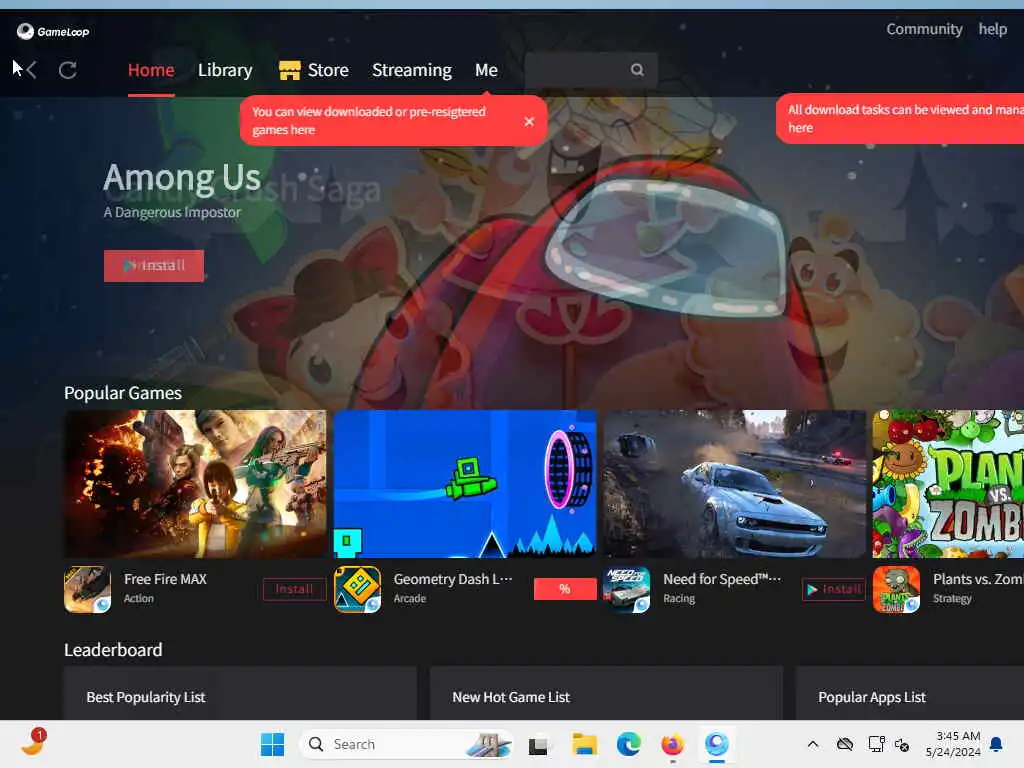Screen dimensions: 1024x768
Task: Open the Plants vs. Zombies banner thumbnail
Action: point(948,484)
